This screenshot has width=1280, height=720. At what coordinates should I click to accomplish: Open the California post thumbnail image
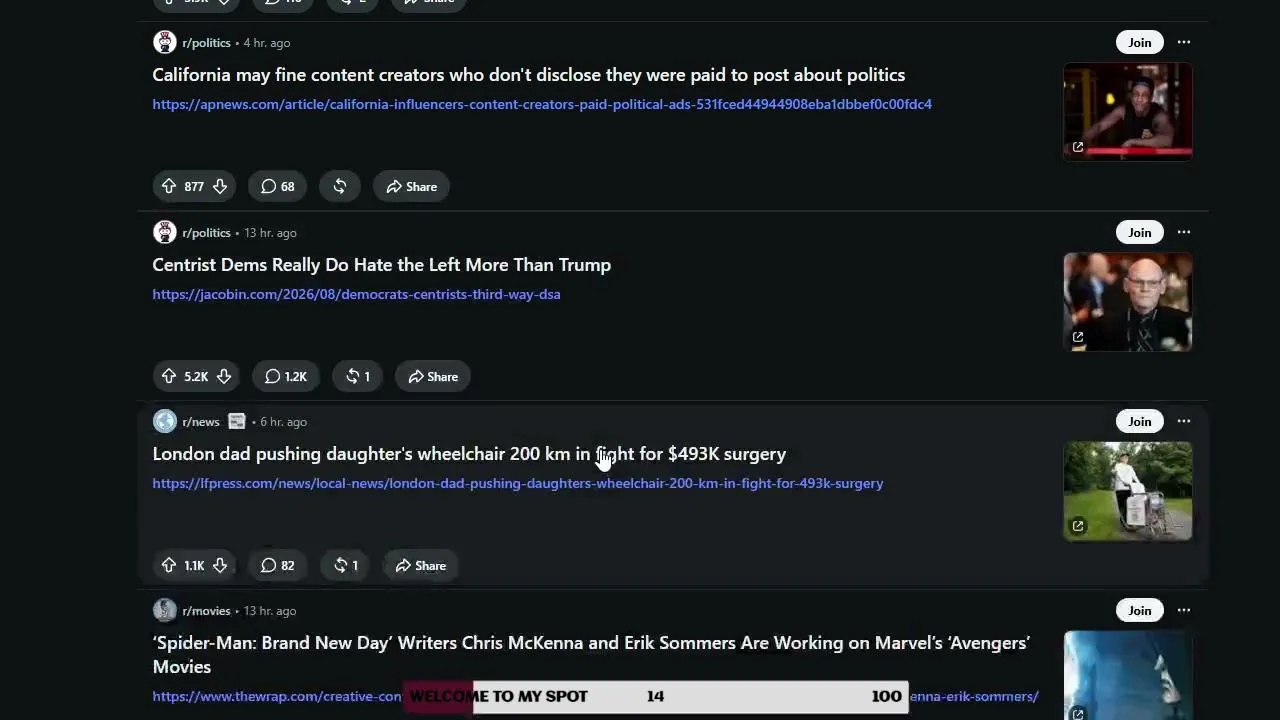1128,111
